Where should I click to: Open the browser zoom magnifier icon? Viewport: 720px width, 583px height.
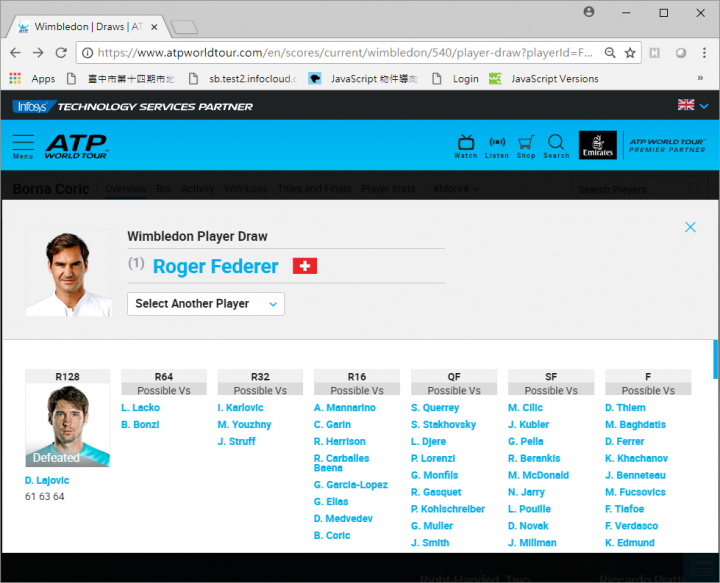click(610, 53)
